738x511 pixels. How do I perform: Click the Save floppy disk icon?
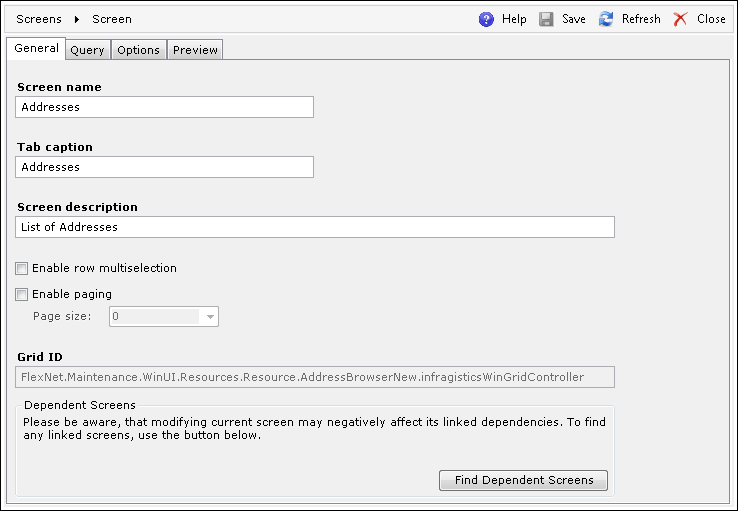click(x=546, y=19)
